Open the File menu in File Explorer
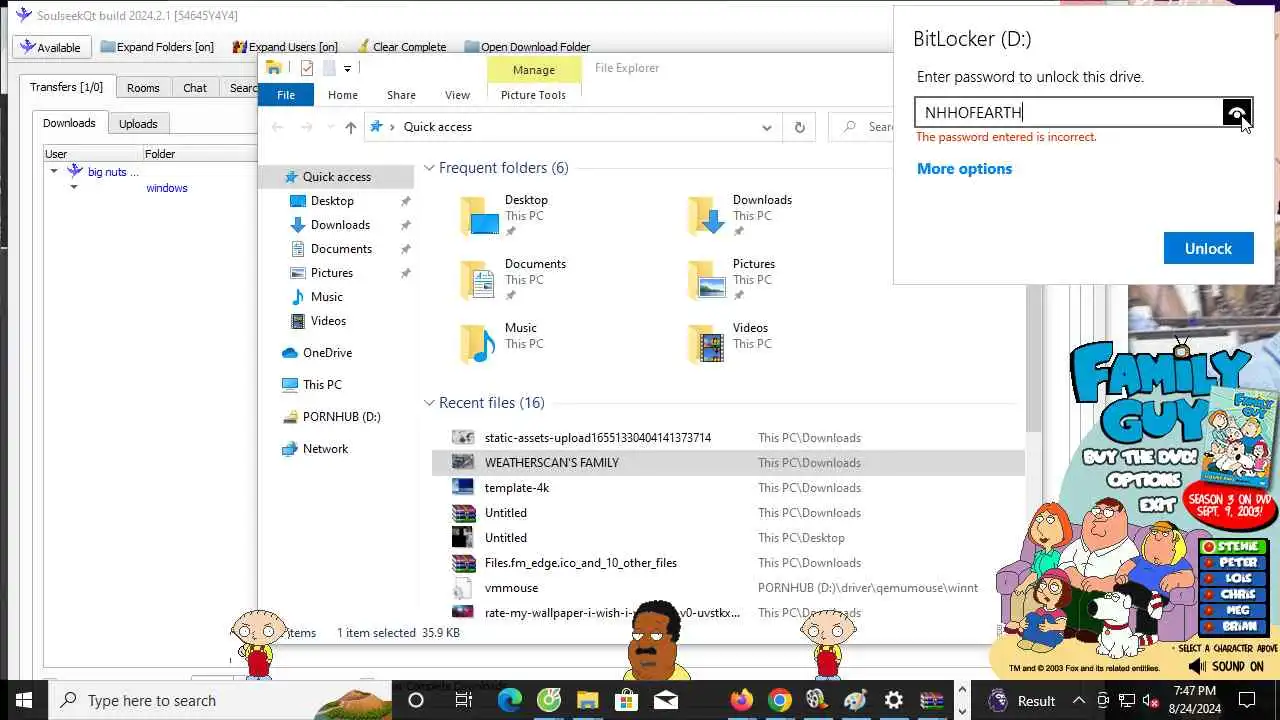The image size is (1280, 720). (286, 95)
